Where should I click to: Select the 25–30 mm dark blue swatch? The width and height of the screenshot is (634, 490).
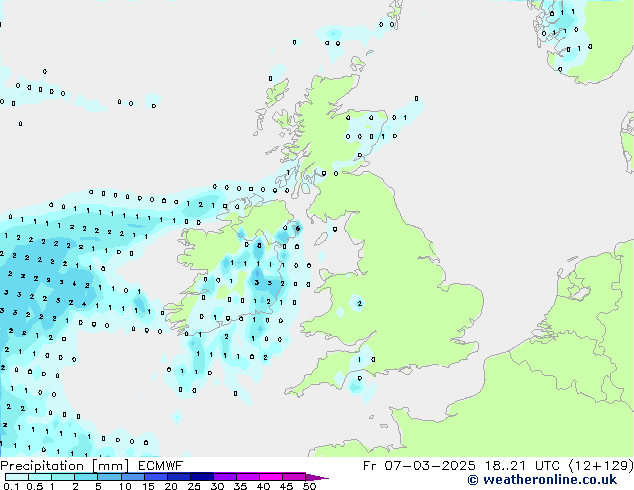click(x=202, y=477)
